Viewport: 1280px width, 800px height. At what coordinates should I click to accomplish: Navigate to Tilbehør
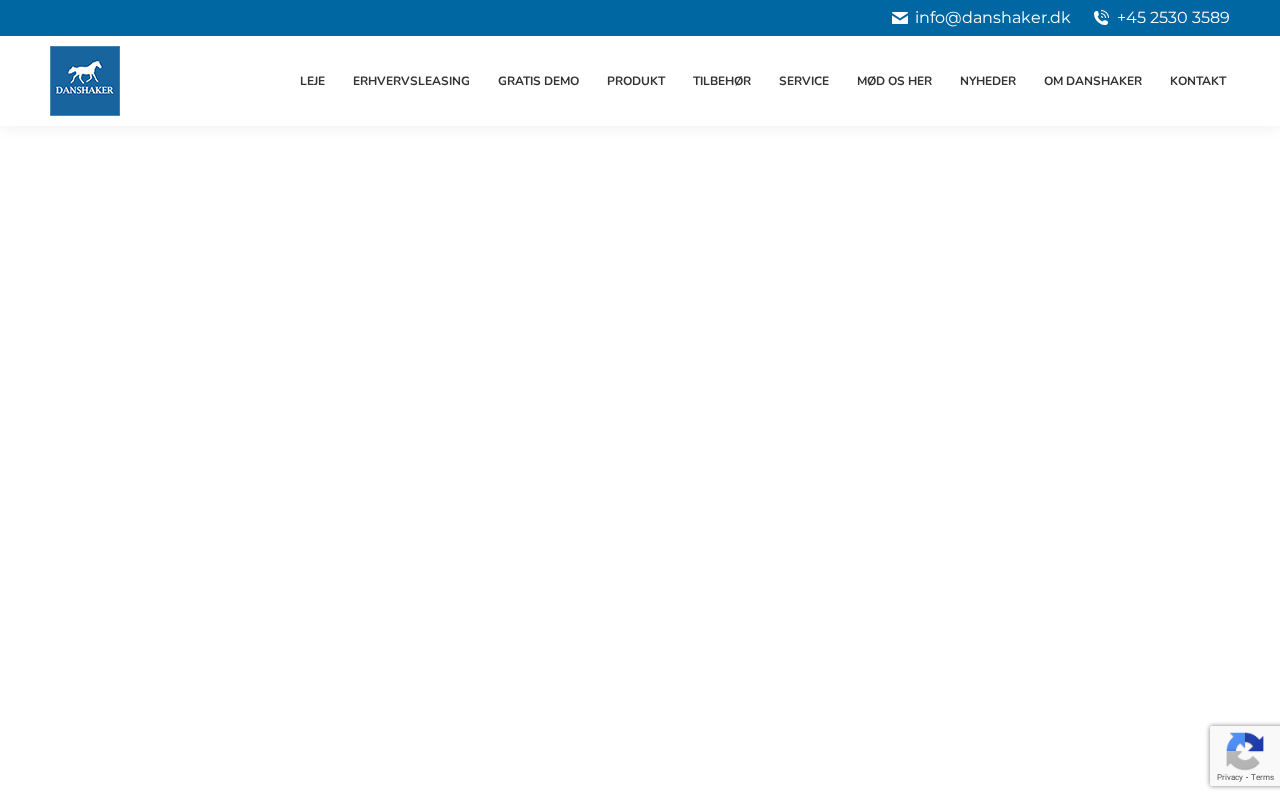coord(722,81)
